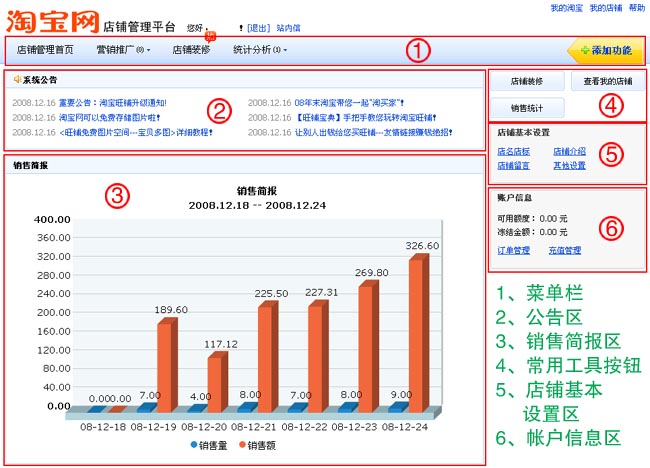Click the 淘宝网 logo
The image size is (650, 468).
click(53, 22)
